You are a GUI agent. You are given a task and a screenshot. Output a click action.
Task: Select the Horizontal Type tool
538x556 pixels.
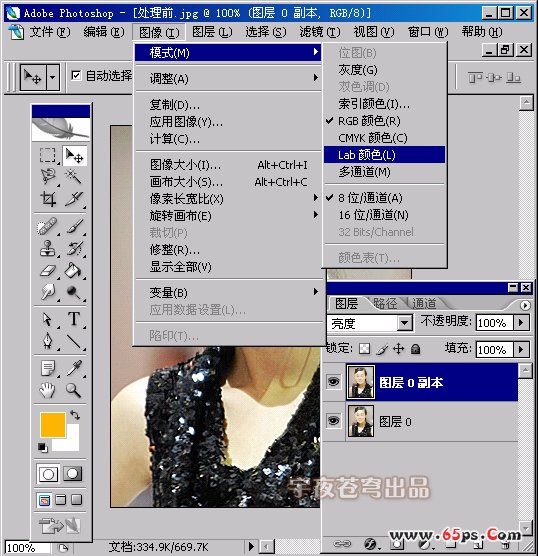coord(74,319)
